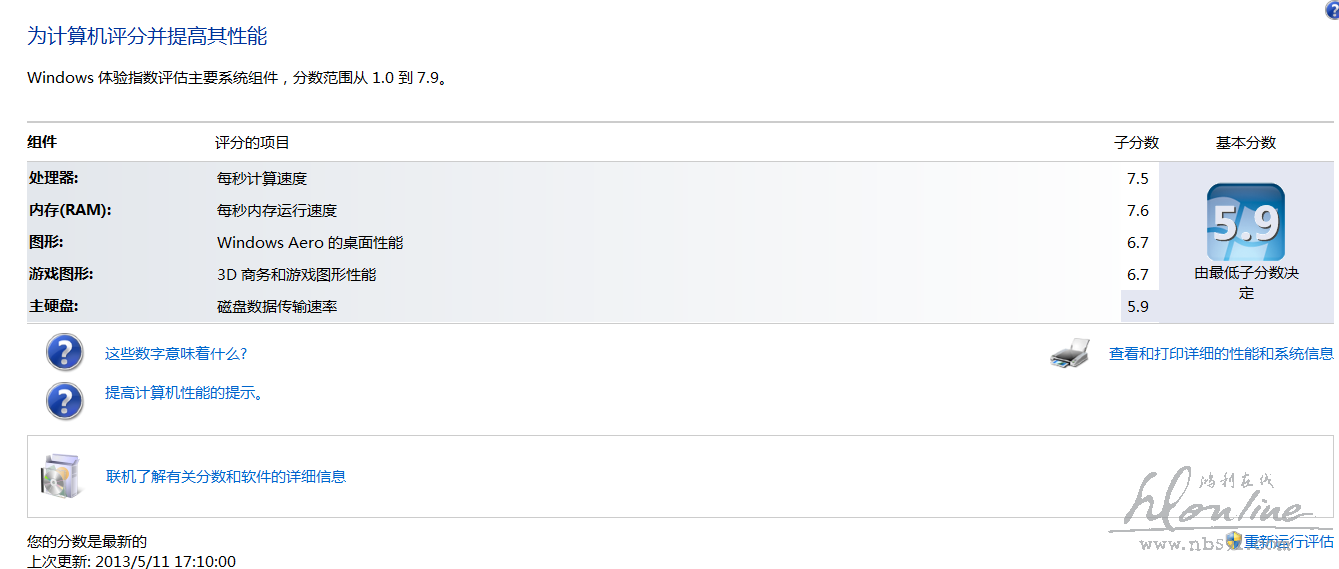Select the 内存(RAM) component row label
This screenshot has height=569, width=1339.
click(70, 210)
